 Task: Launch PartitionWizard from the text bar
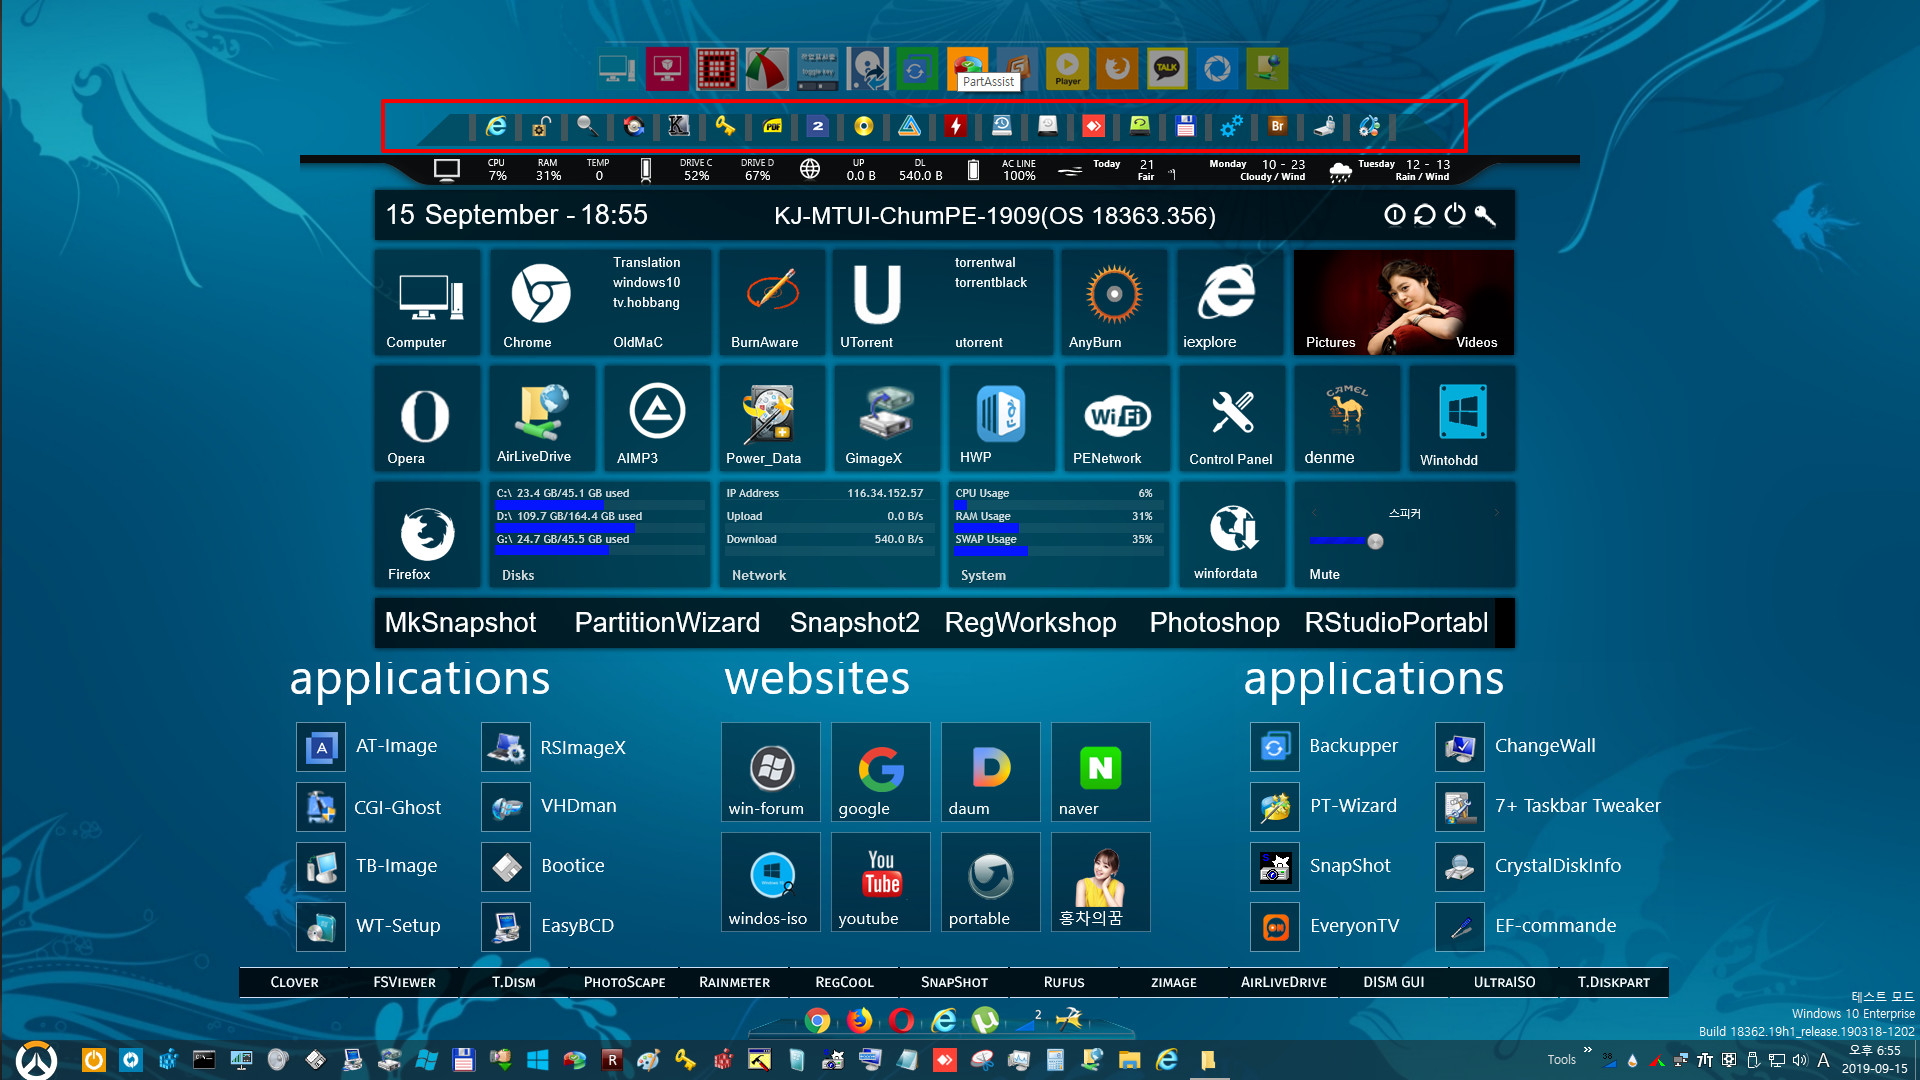[x=667, y=622]
